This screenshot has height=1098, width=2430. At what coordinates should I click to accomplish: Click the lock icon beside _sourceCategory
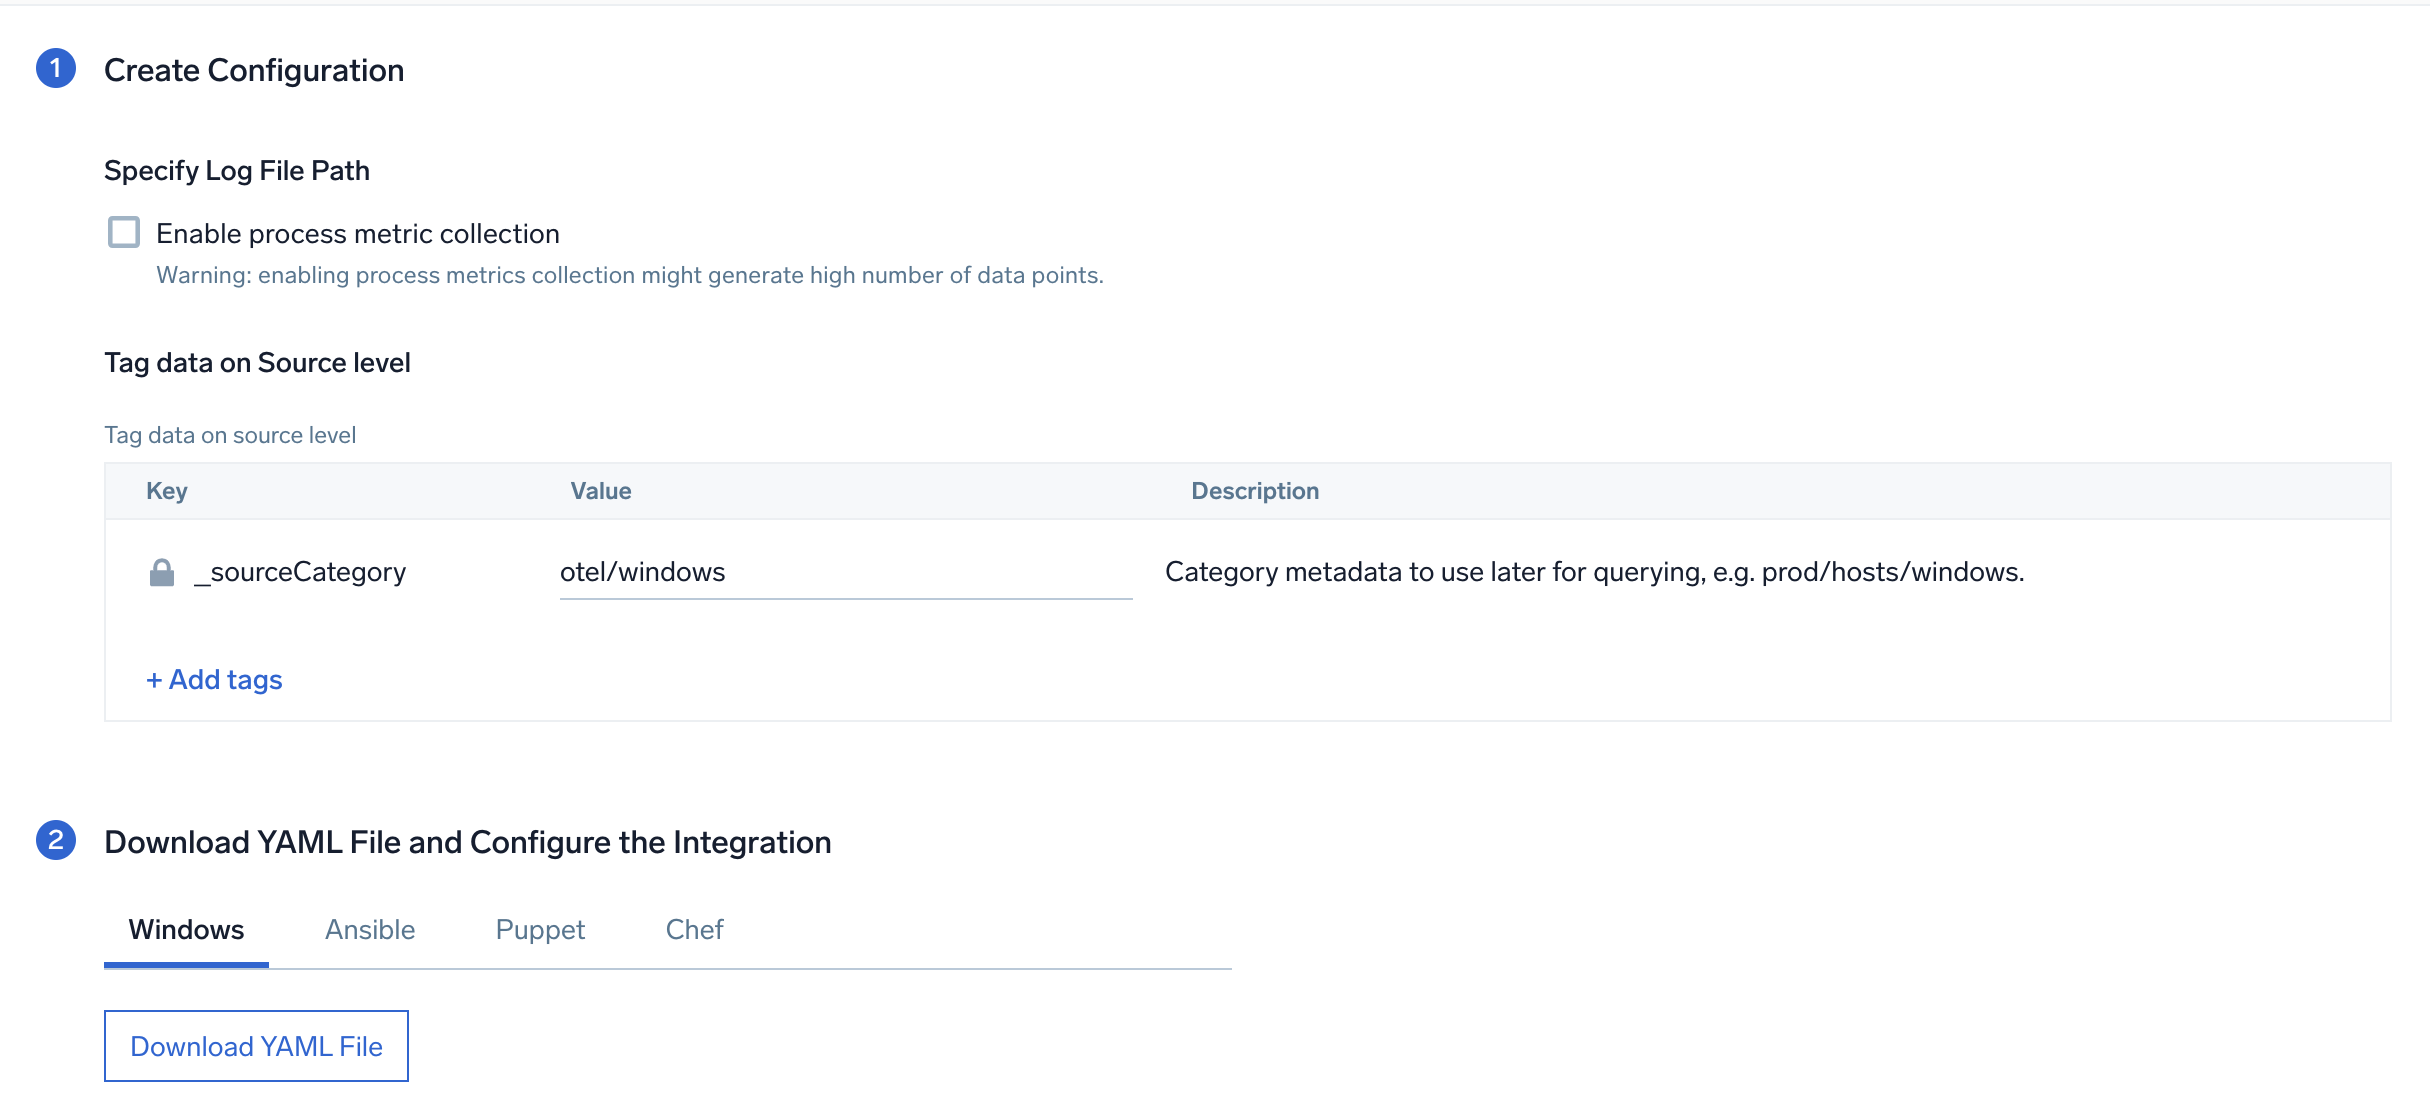[x=162, y=572]
